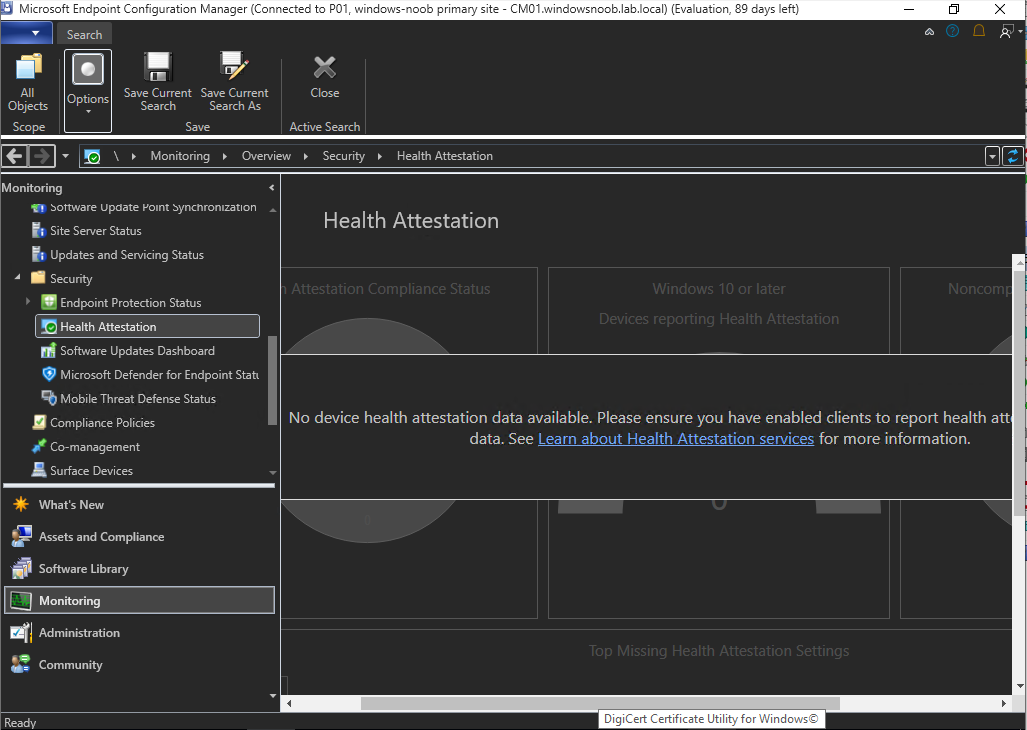Switch to Assets and Compliance workspace
Screen dimensions: 1027x730
tap(101, 537)
